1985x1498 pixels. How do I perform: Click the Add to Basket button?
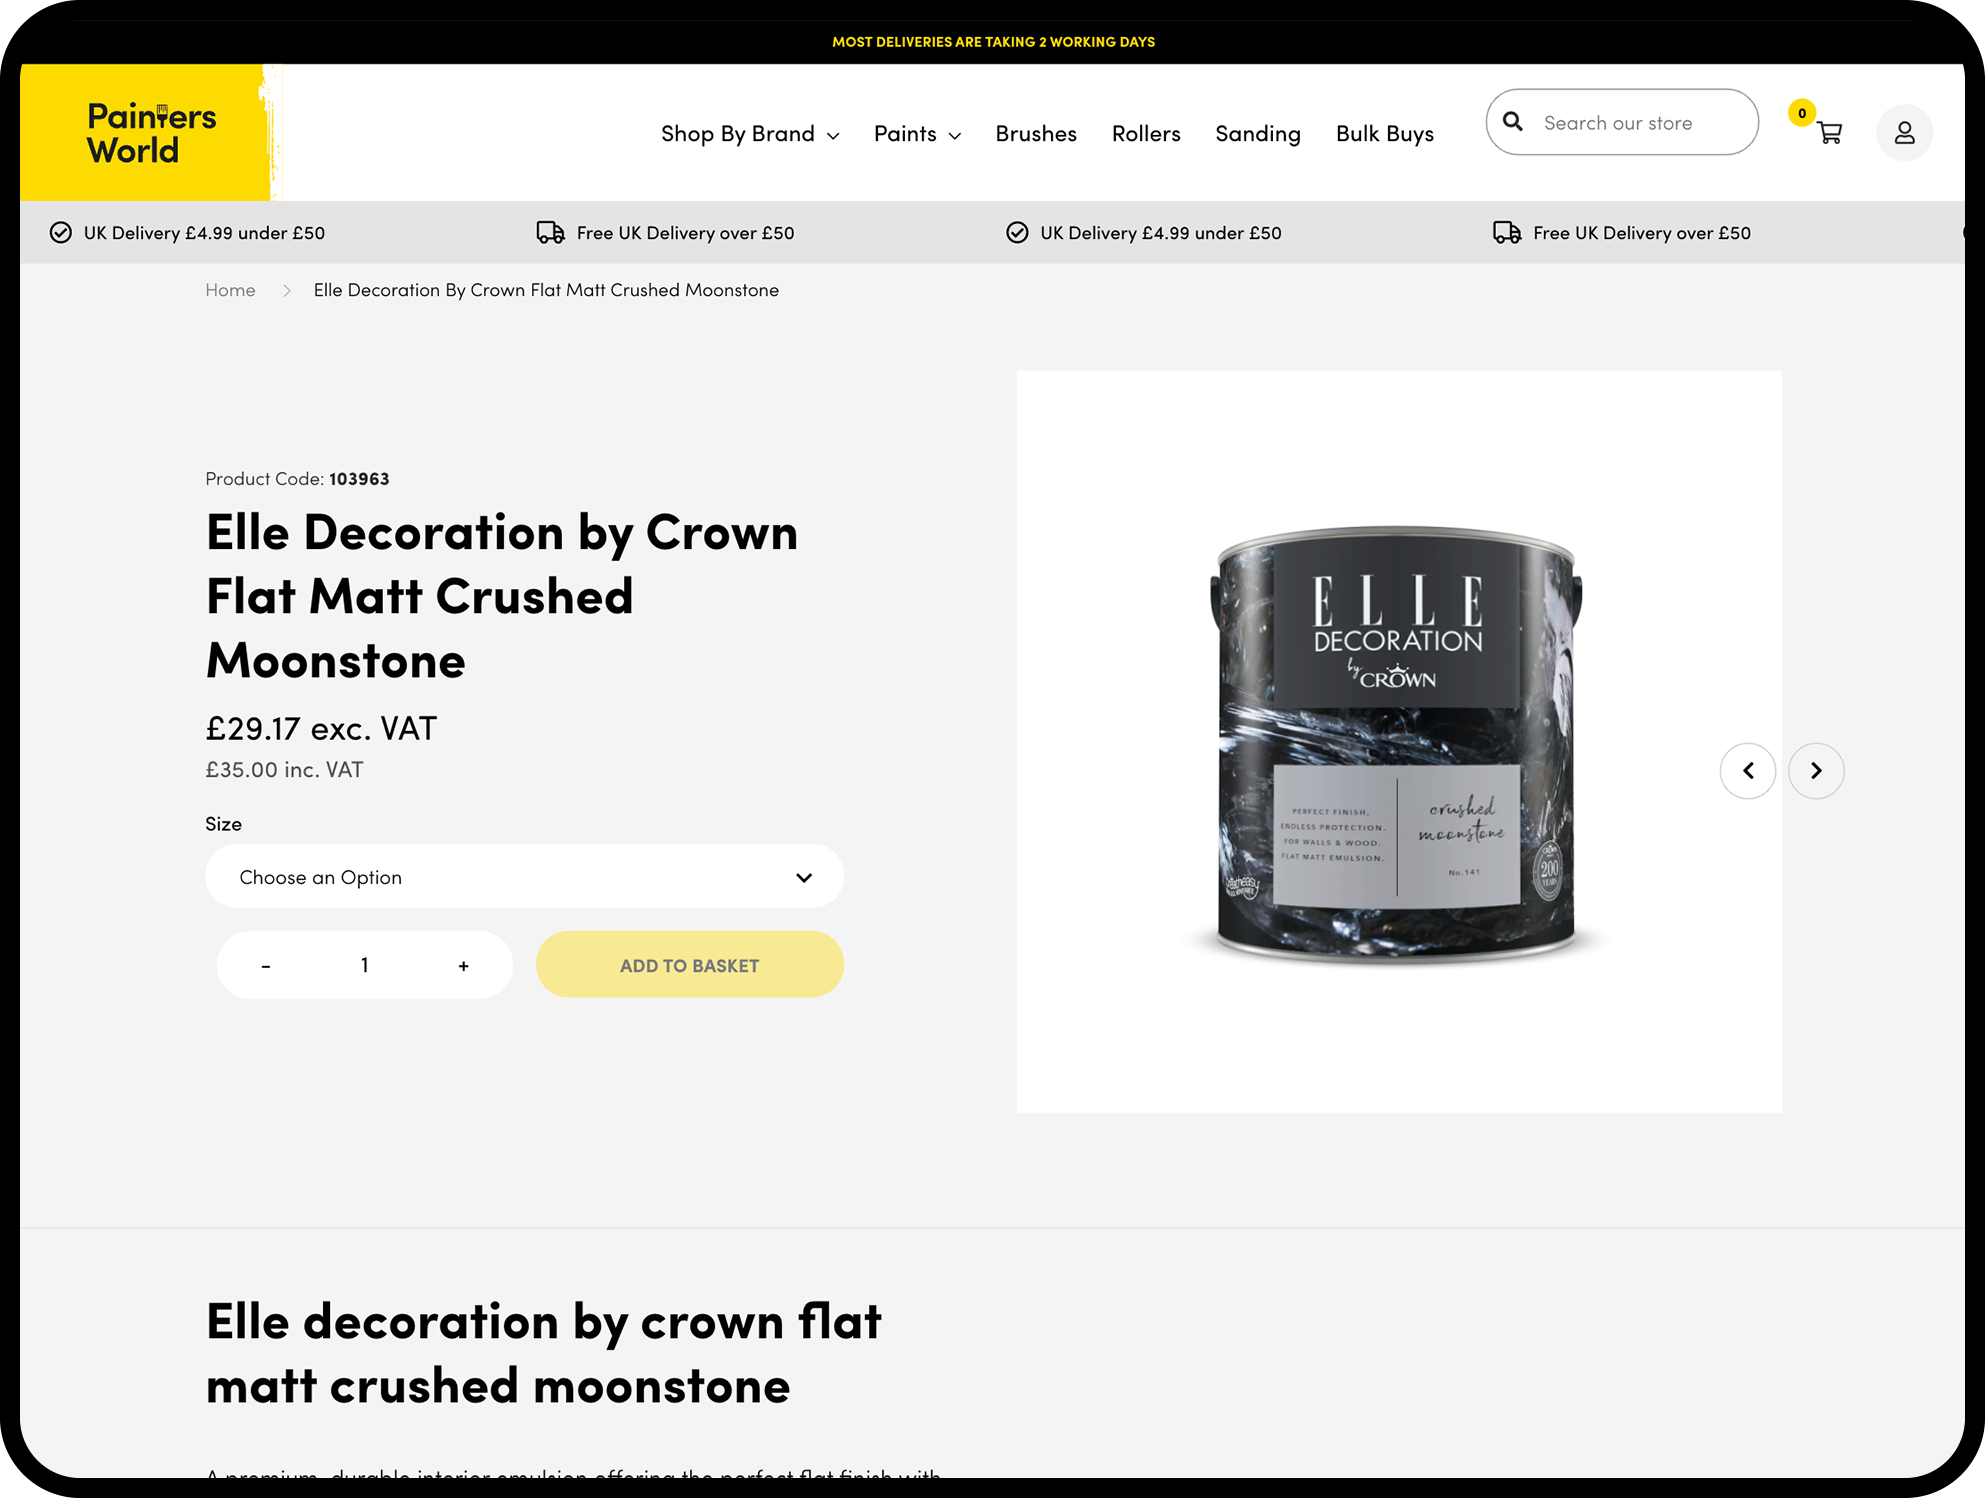[689, 965]
